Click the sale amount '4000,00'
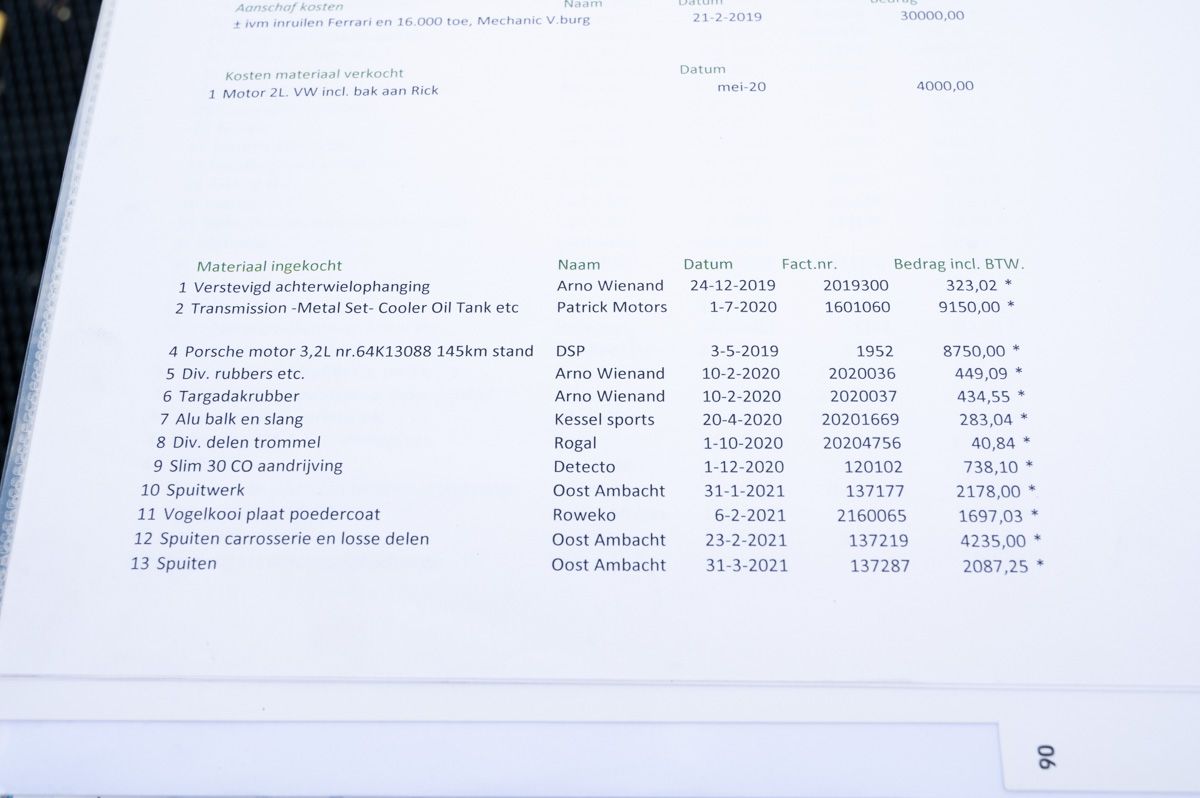This screenshot has width=1200, height=798. 945,86
